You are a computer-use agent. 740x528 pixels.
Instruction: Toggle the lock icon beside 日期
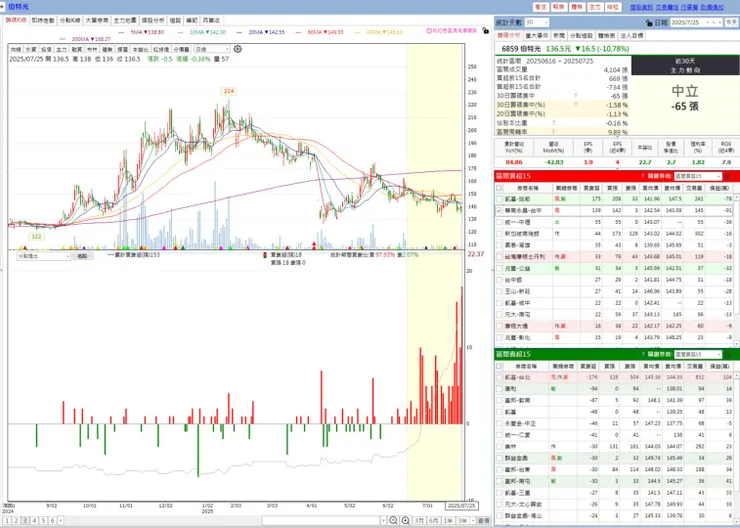(649, 23)
